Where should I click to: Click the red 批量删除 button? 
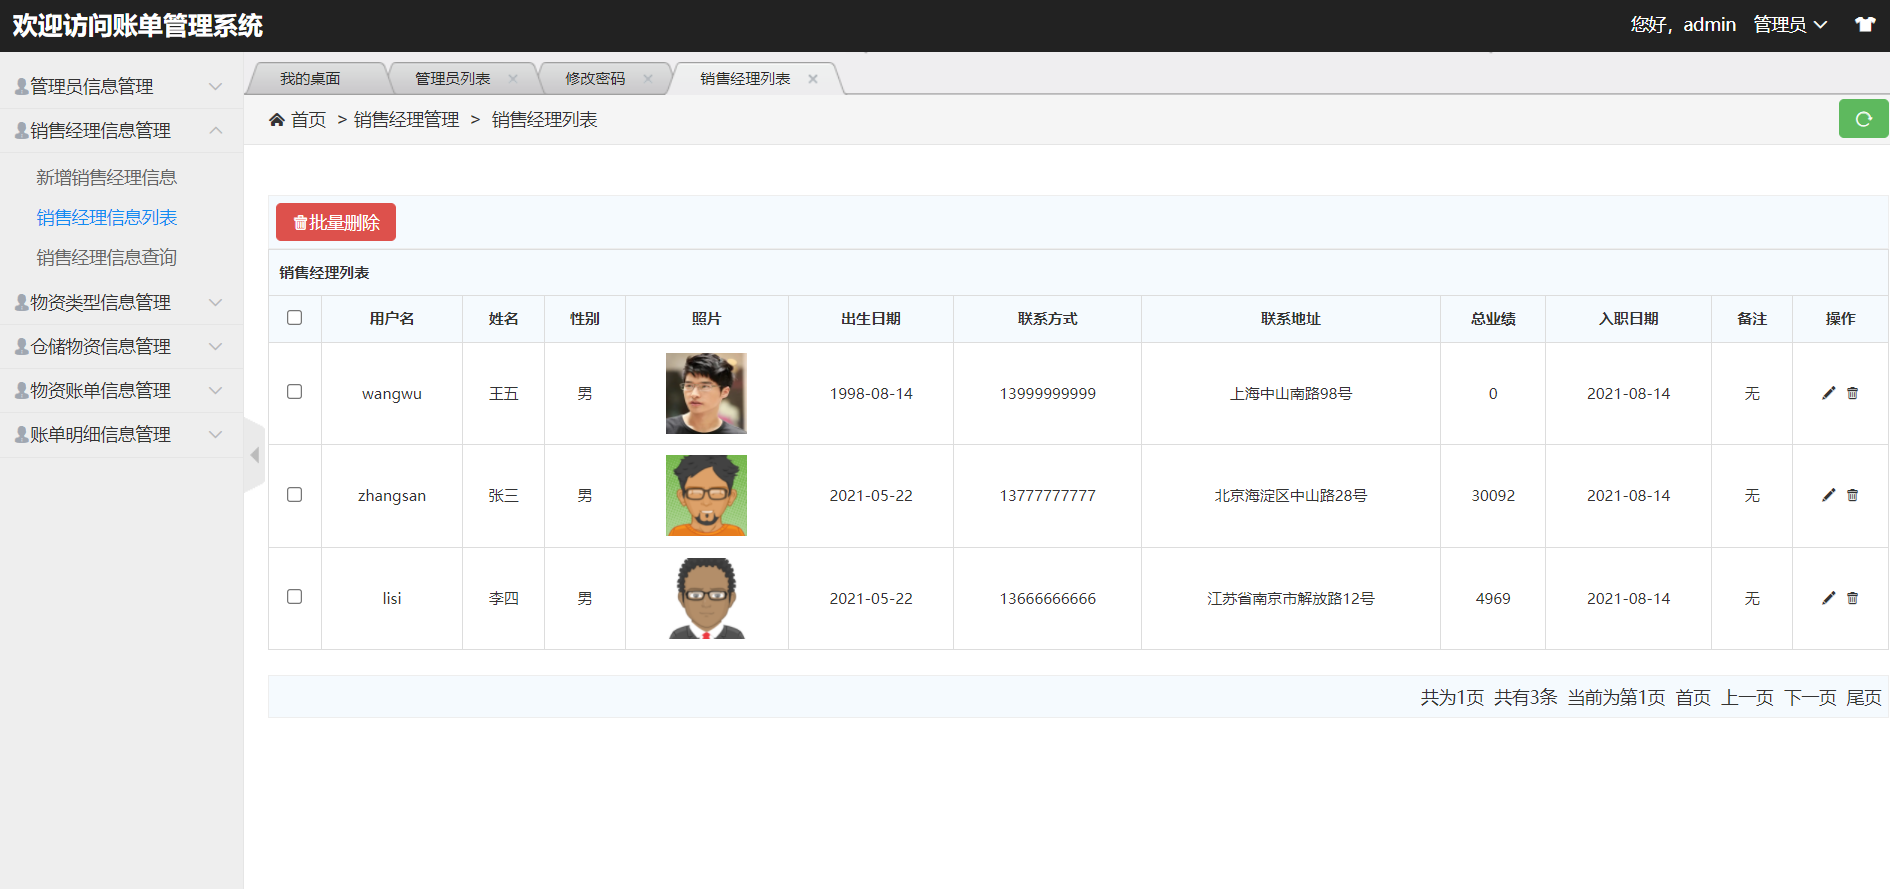pos(336,222)
